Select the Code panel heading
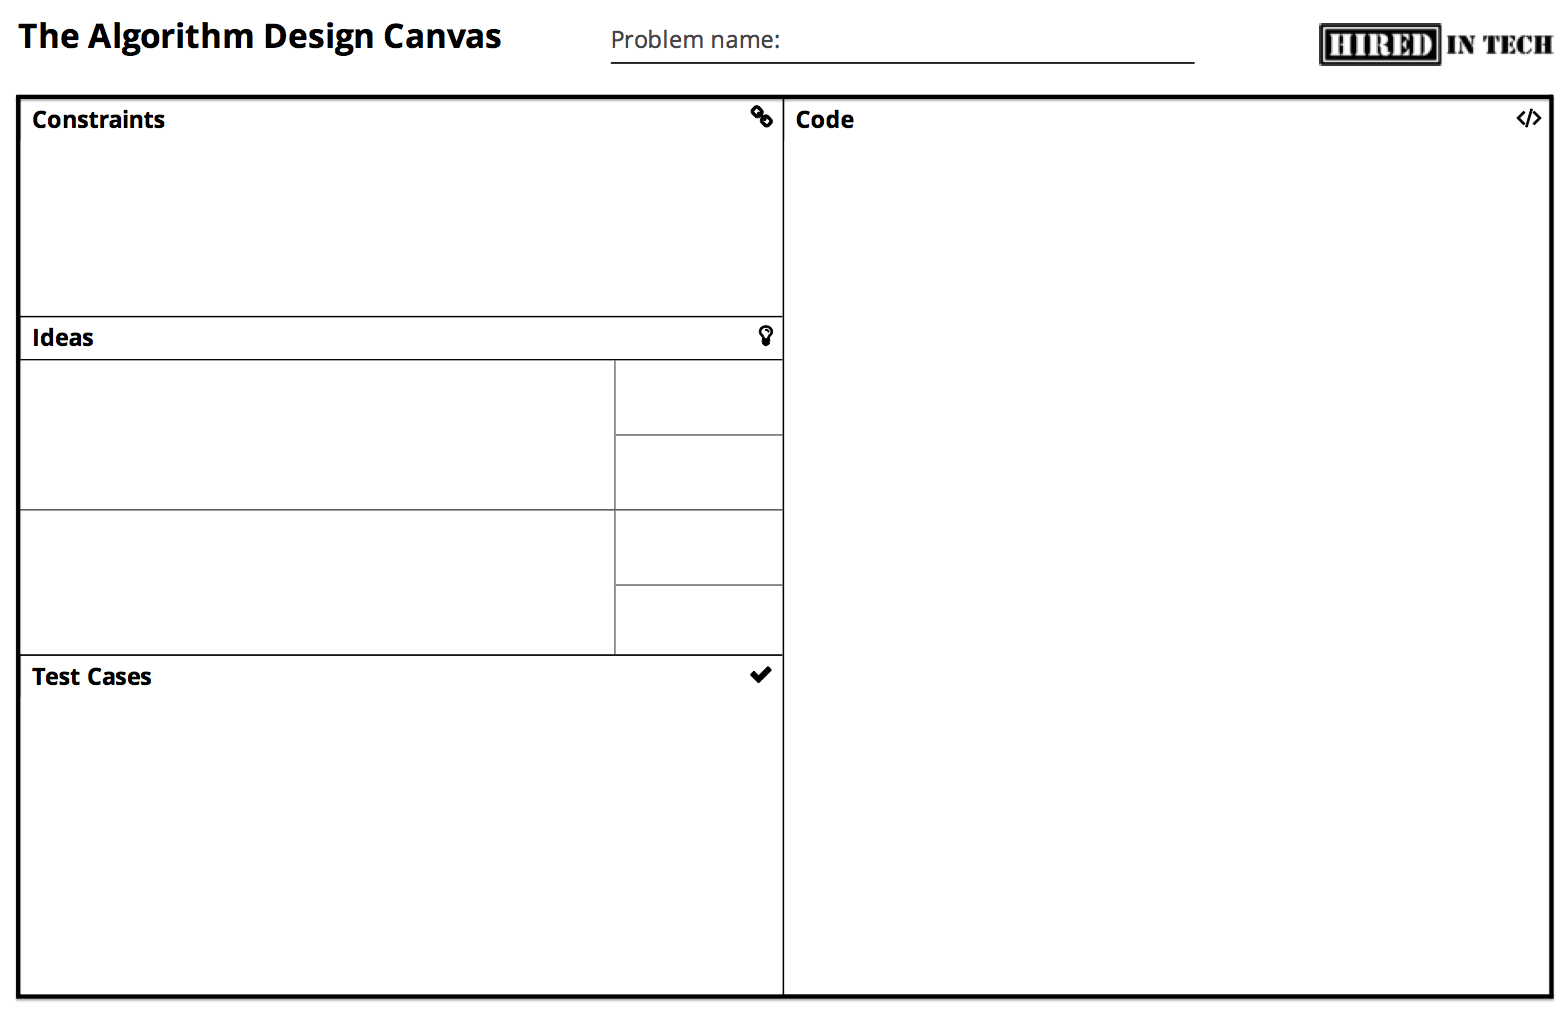Image resolution: width=1567 pixels, height=1017 pixels. click(824, 120)
